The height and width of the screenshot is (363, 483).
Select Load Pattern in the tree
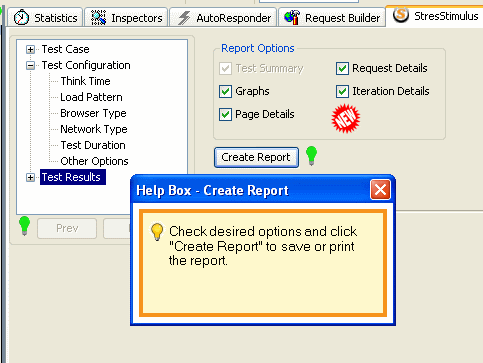click(x=91, y=97)
